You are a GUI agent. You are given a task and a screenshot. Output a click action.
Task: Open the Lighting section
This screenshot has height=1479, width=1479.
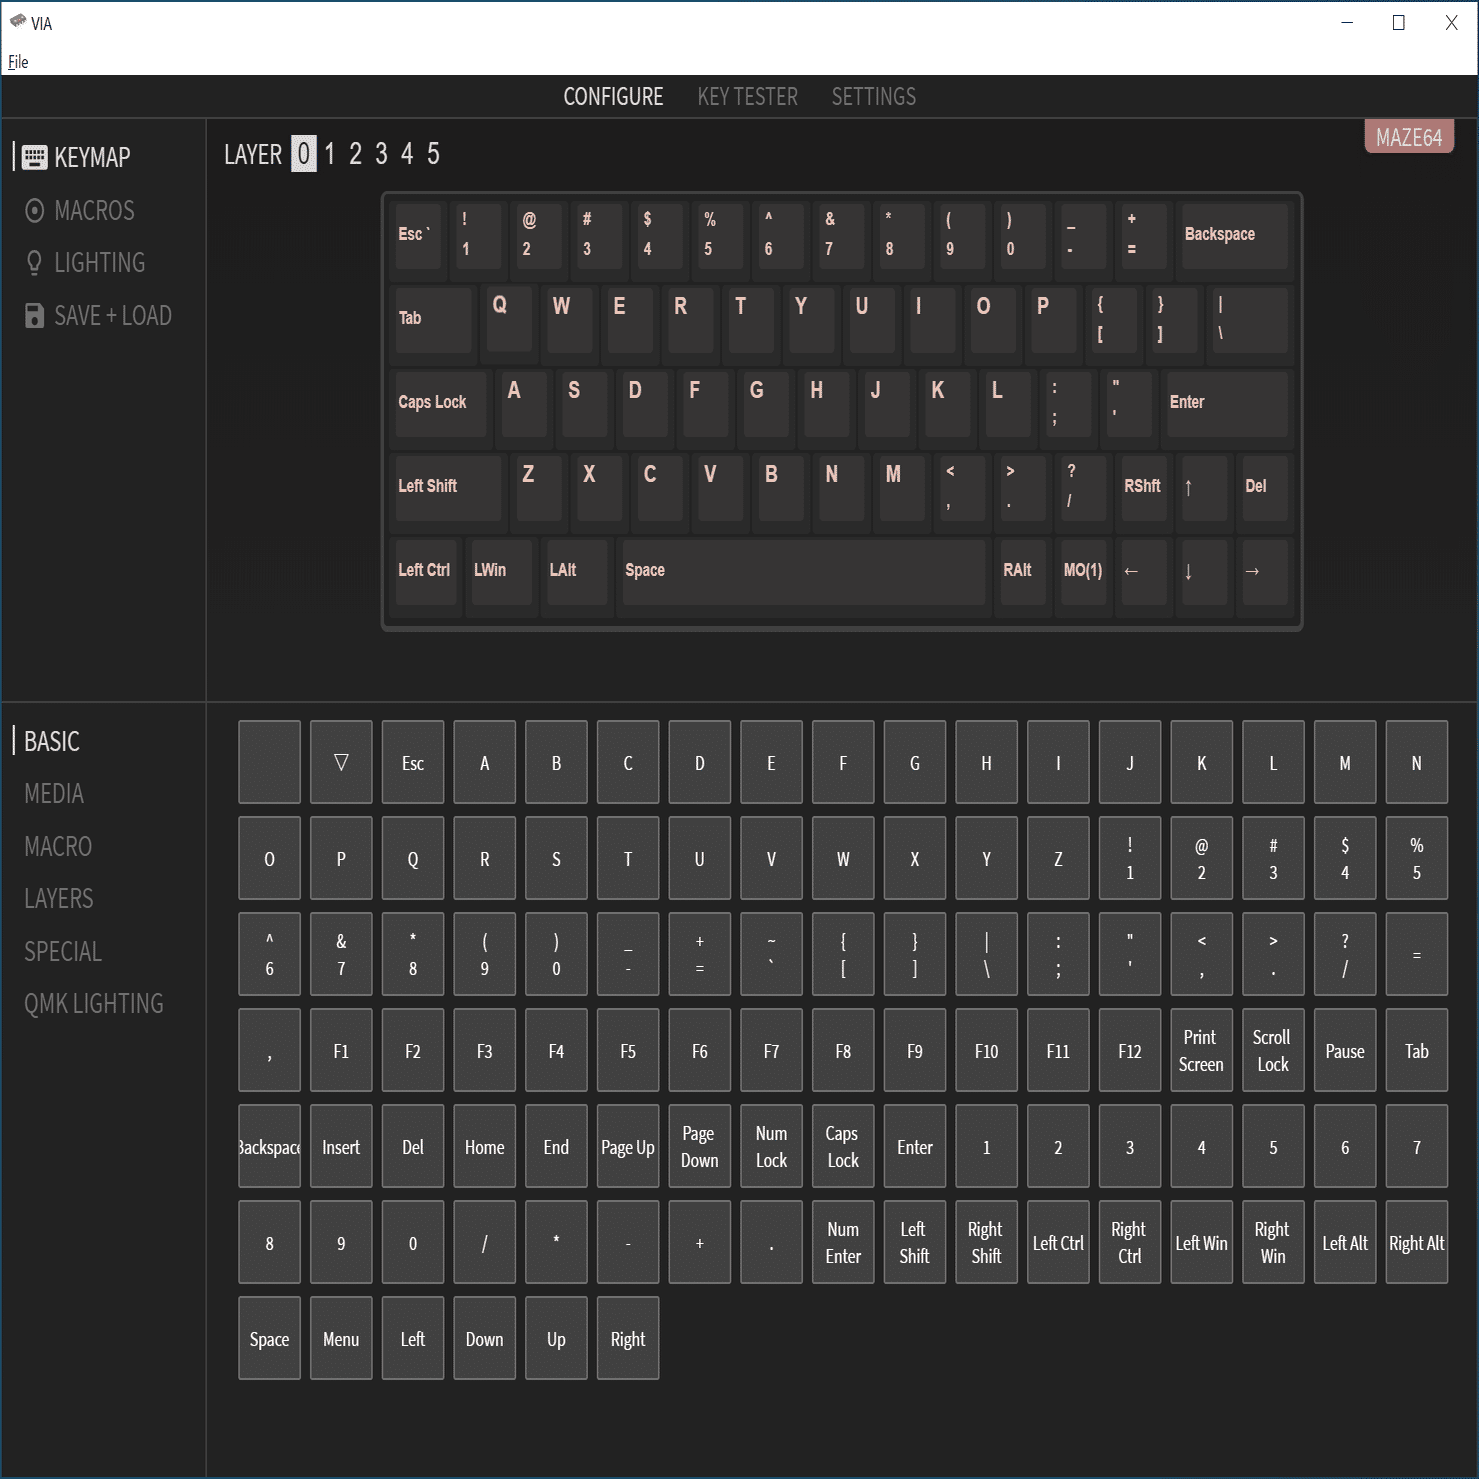click(85, 263)
